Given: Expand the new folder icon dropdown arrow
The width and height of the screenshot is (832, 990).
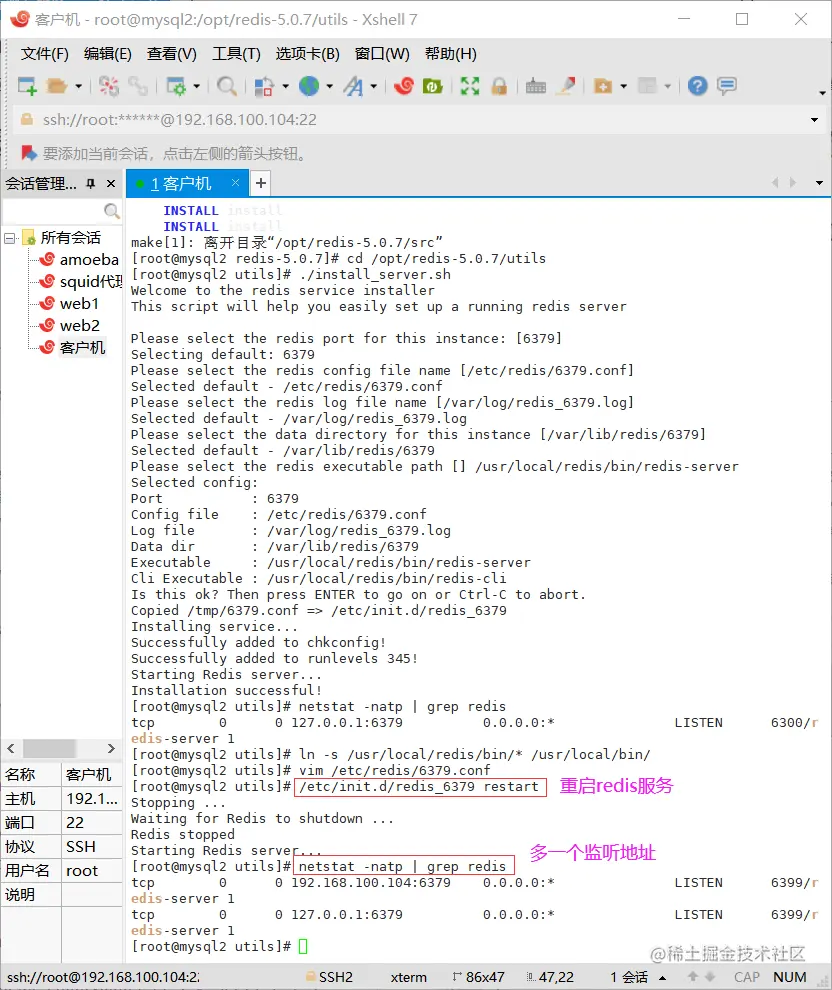Looking at the screenshot, I should (x=624, y=86).
